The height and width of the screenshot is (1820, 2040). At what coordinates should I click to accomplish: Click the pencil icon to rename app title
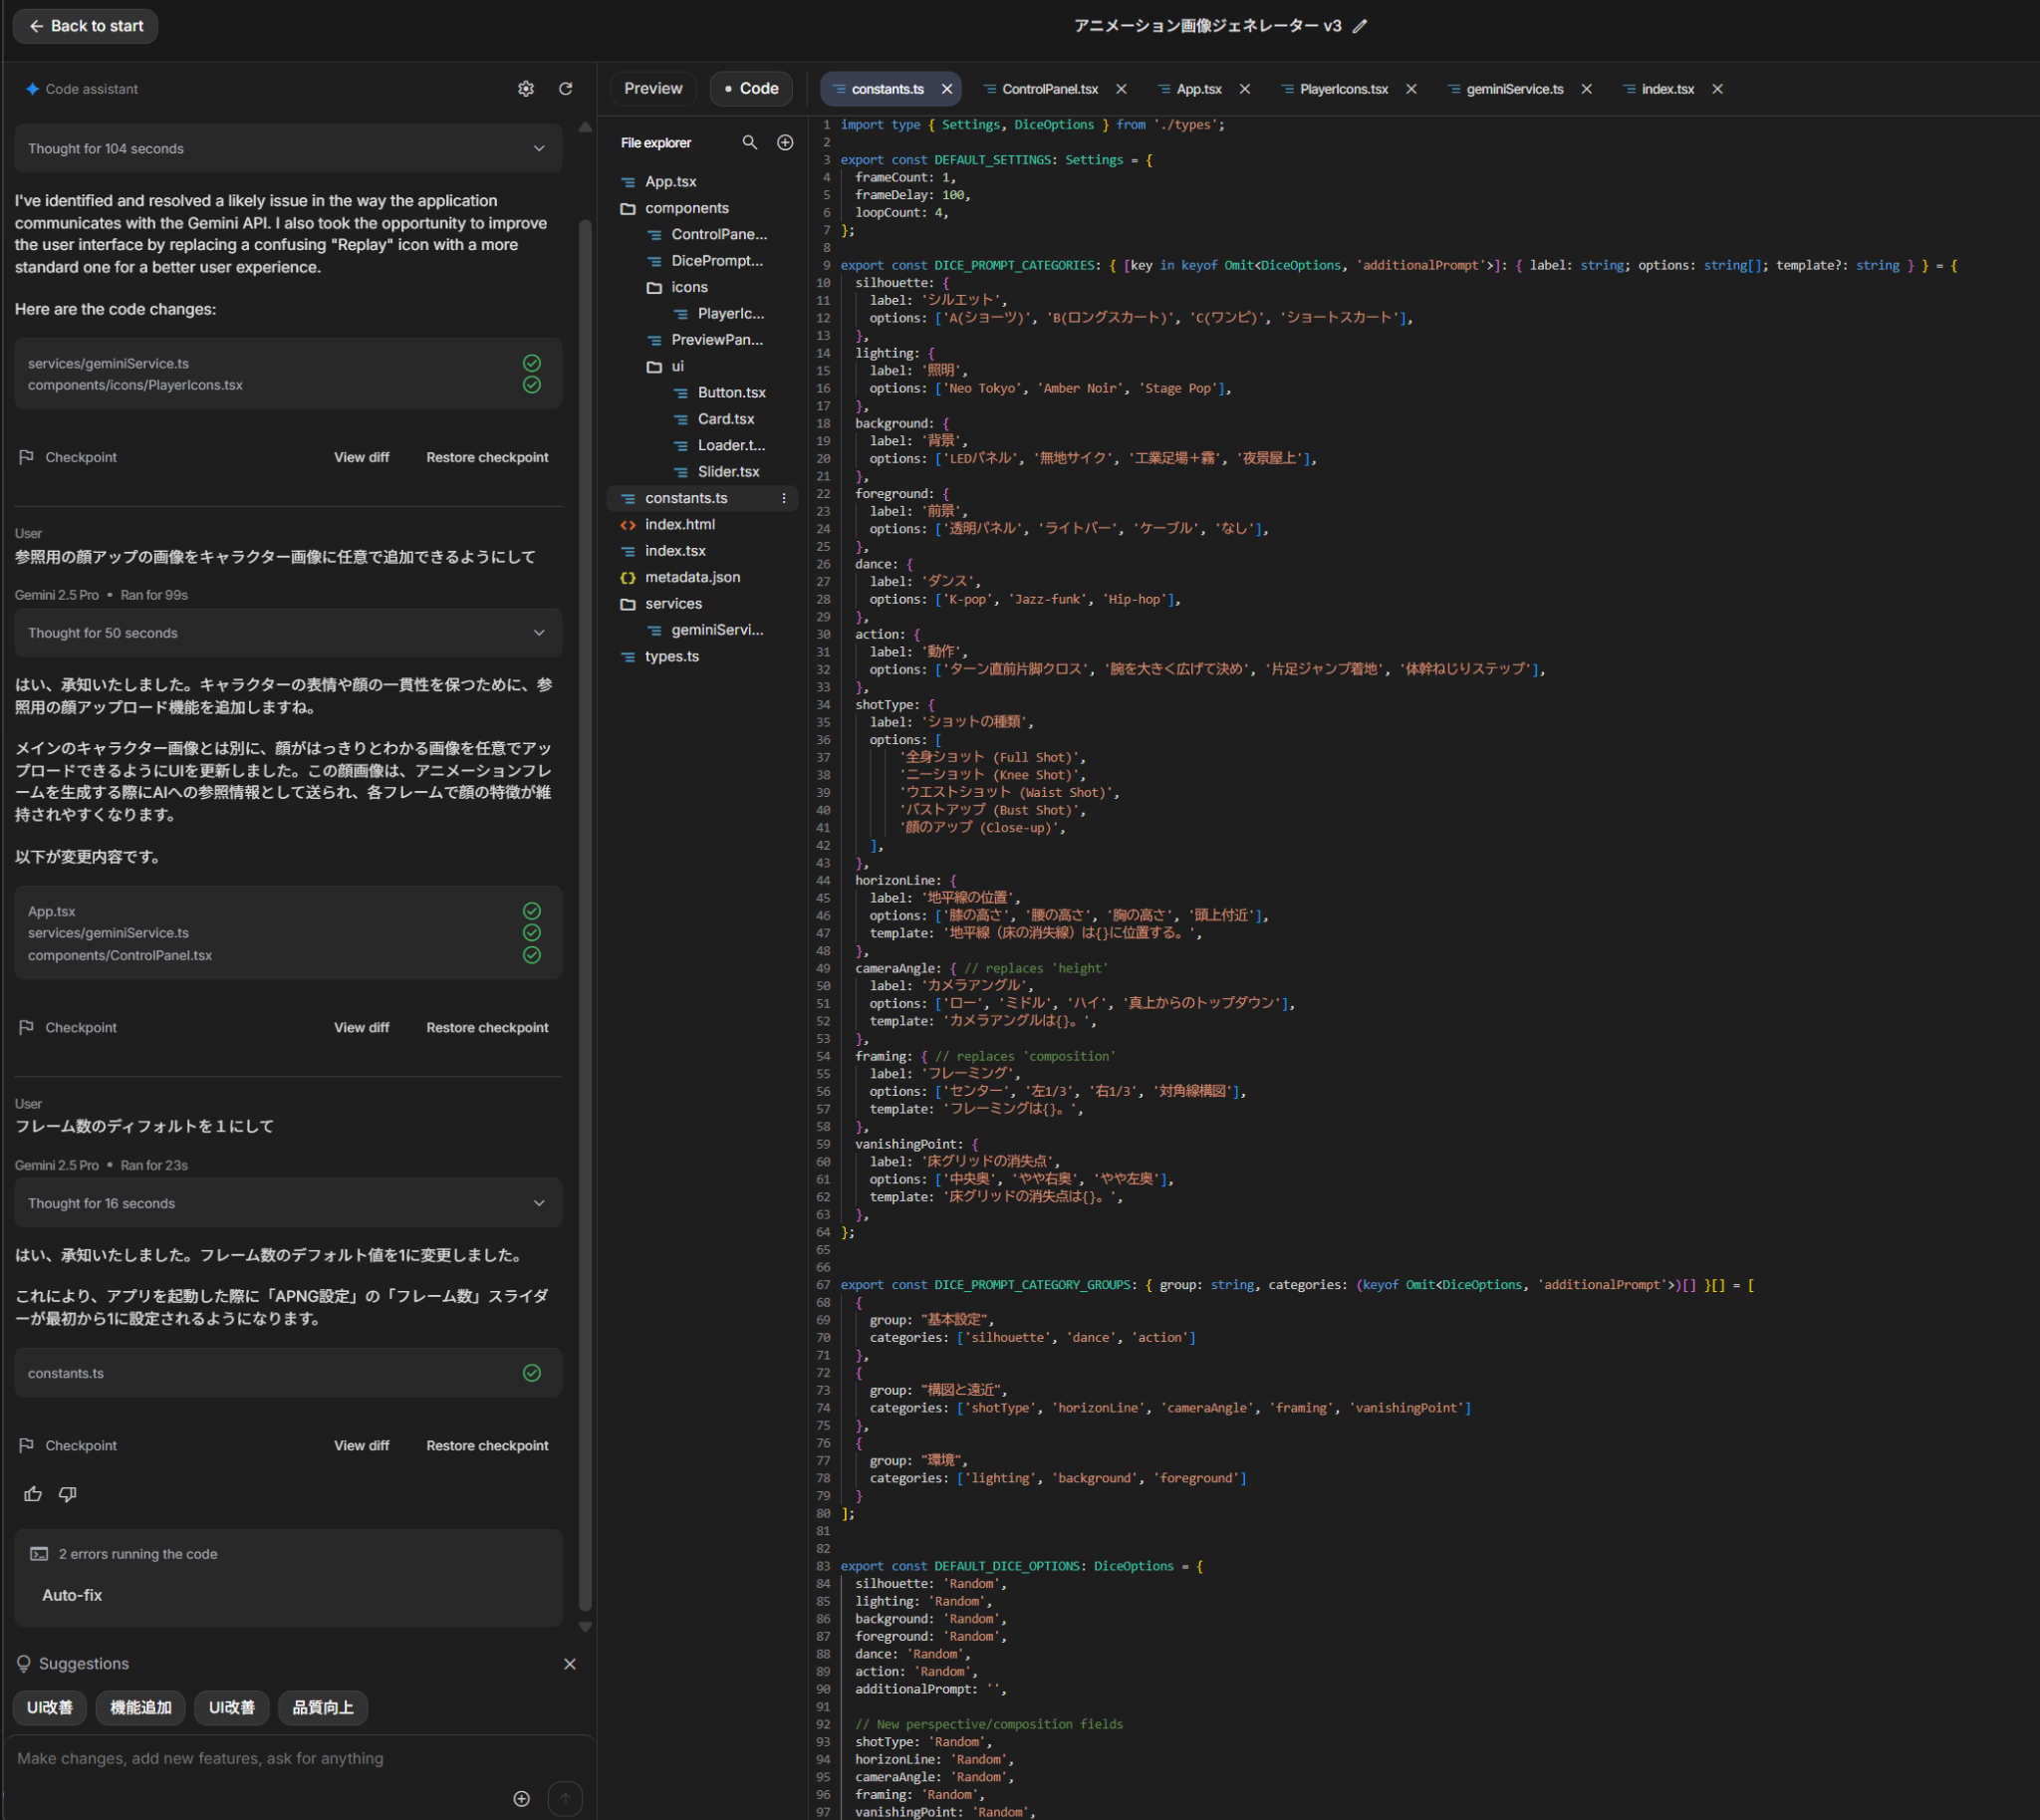(1359, 27)
